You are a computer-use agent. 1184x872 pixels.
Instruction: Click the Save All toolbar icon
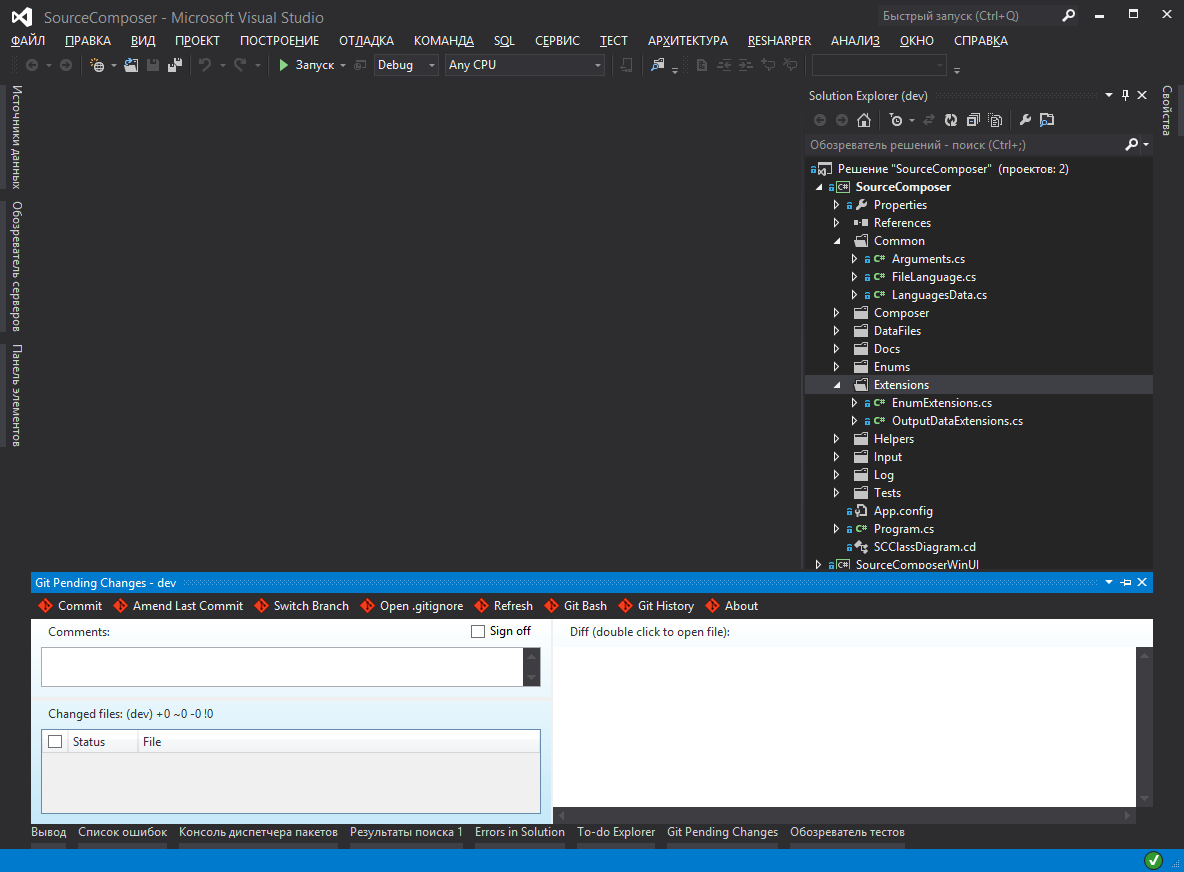coord(175,65)
